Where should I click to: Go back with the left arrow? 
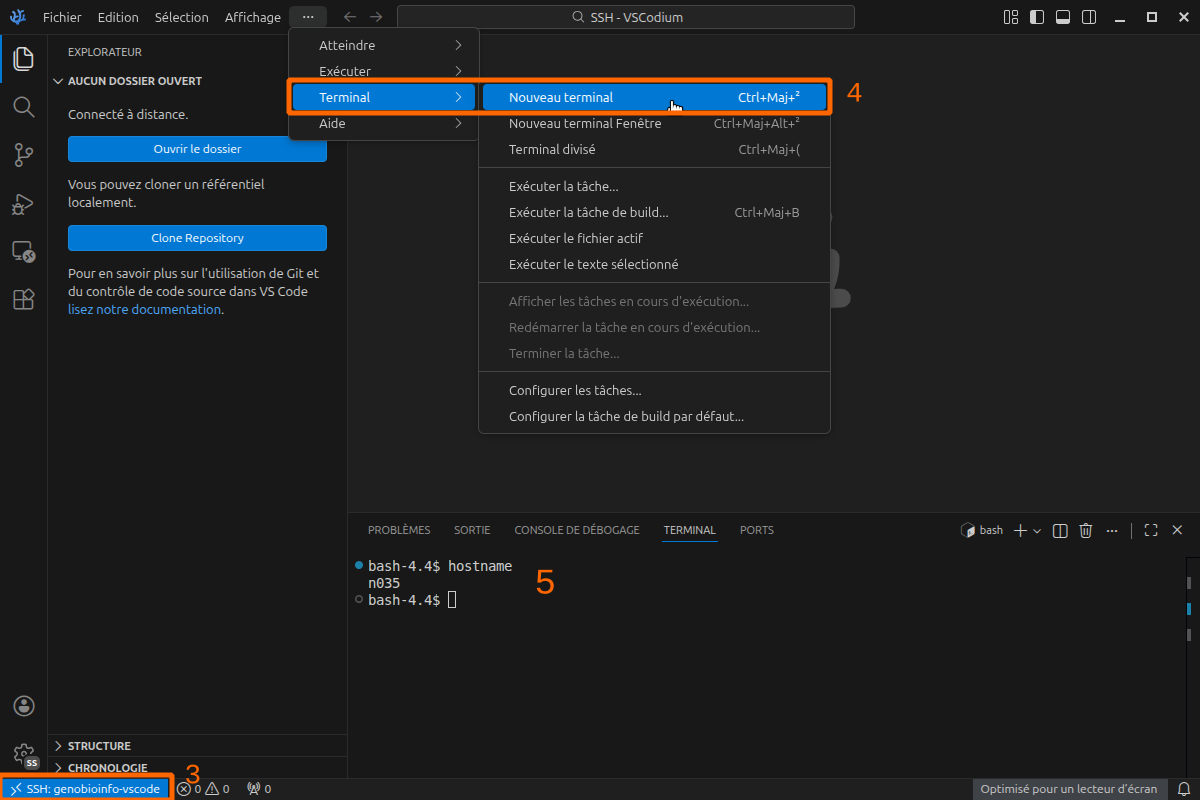[349, 17]
